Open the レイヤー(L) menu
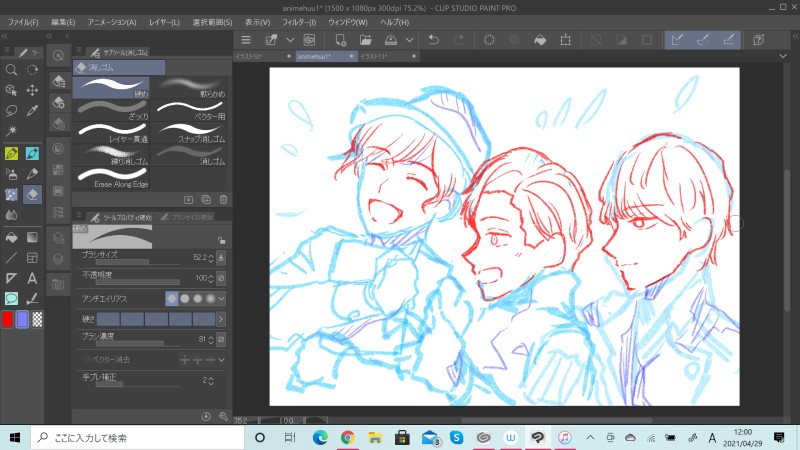 (x=164, y=22)
